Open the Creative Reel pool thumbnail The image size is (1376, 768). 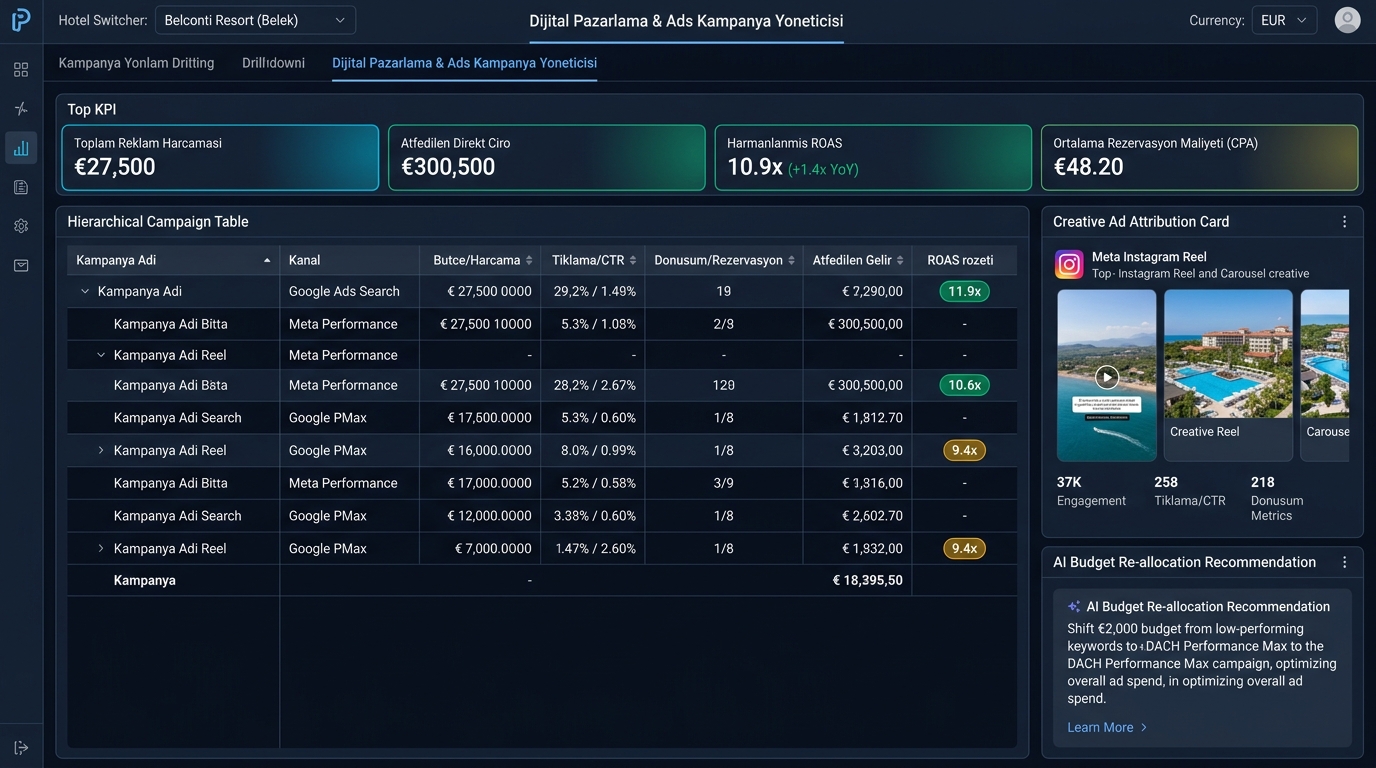[1228, 375]
